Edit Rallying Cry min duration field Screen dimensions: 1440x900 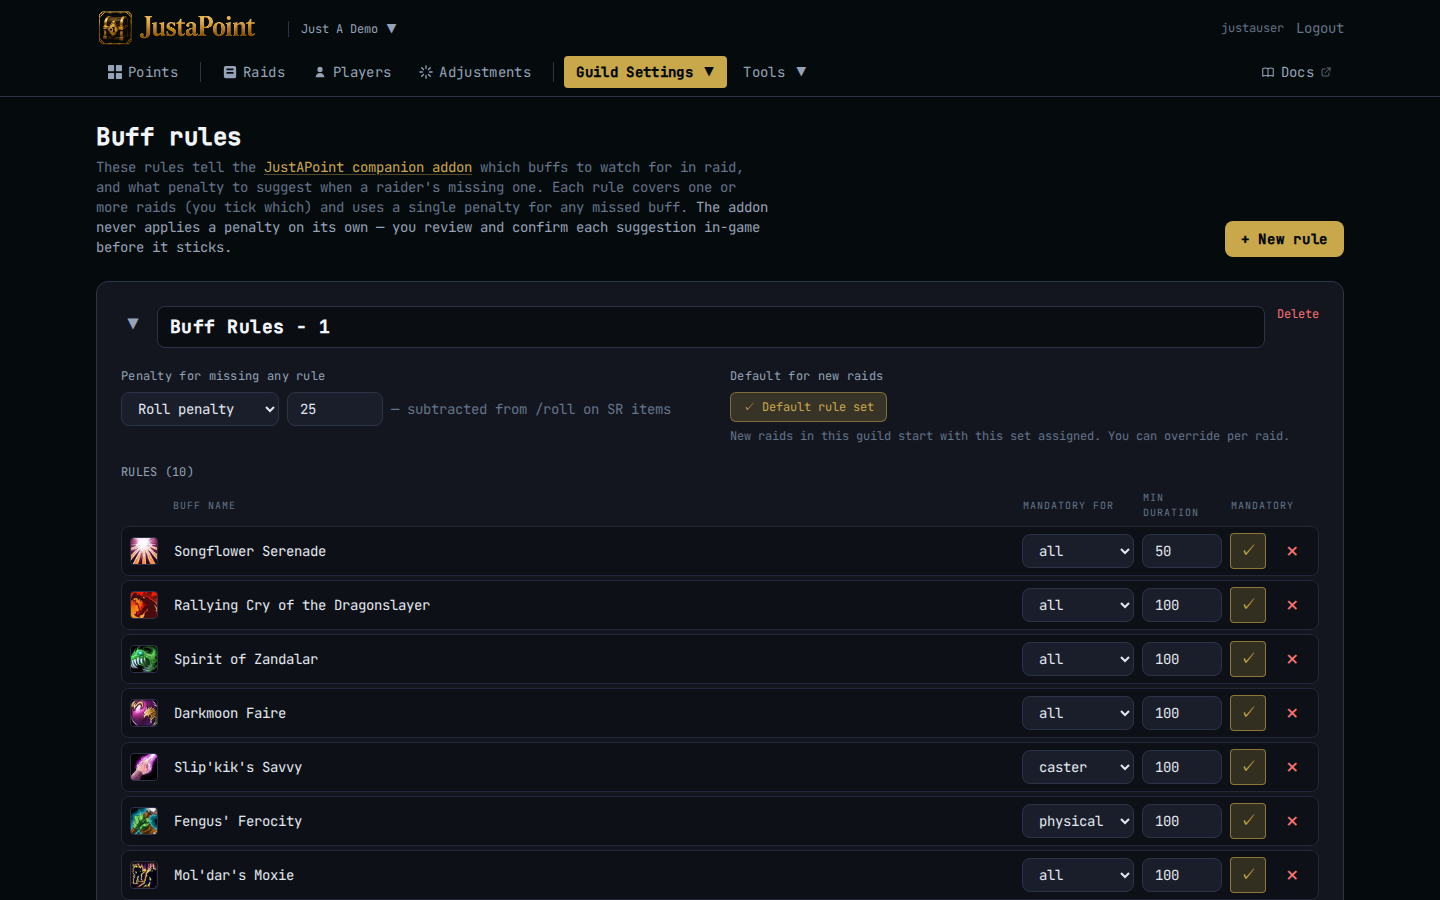[1182, 605]
